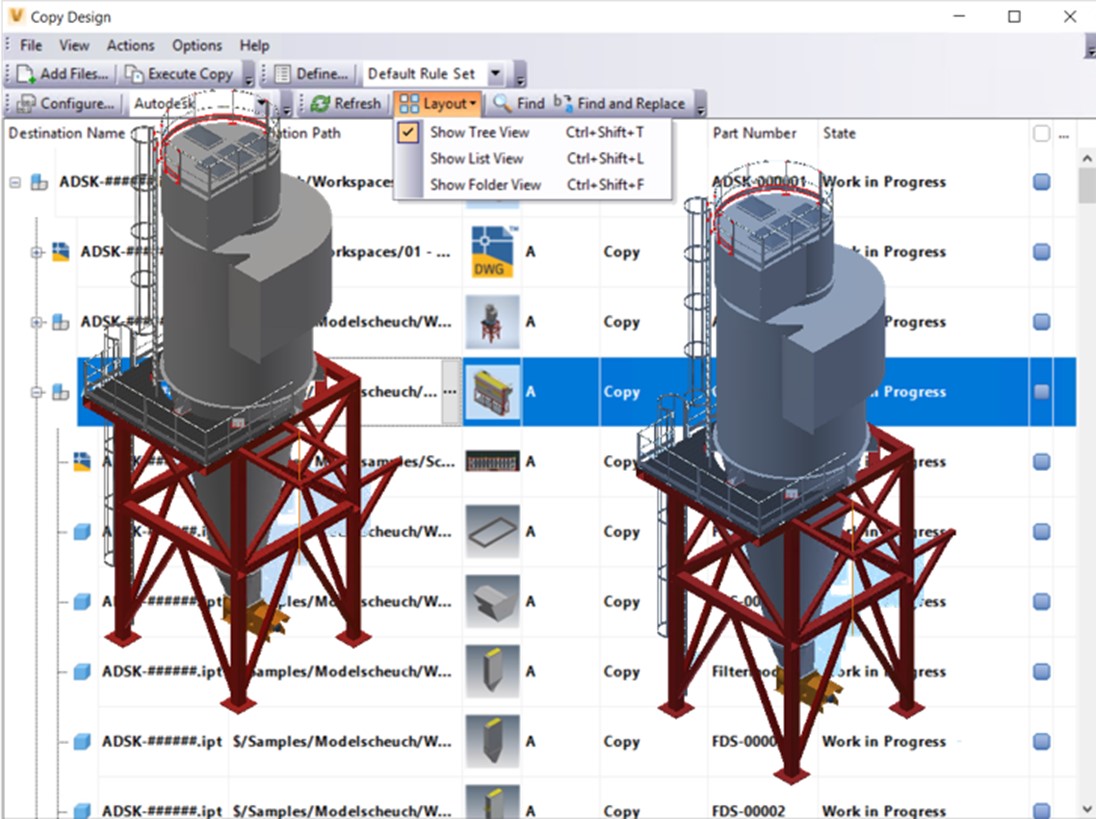Expand the node in the small silo thumbnail row
Screen dimensions: 1096x819
(x=36, y=322)
